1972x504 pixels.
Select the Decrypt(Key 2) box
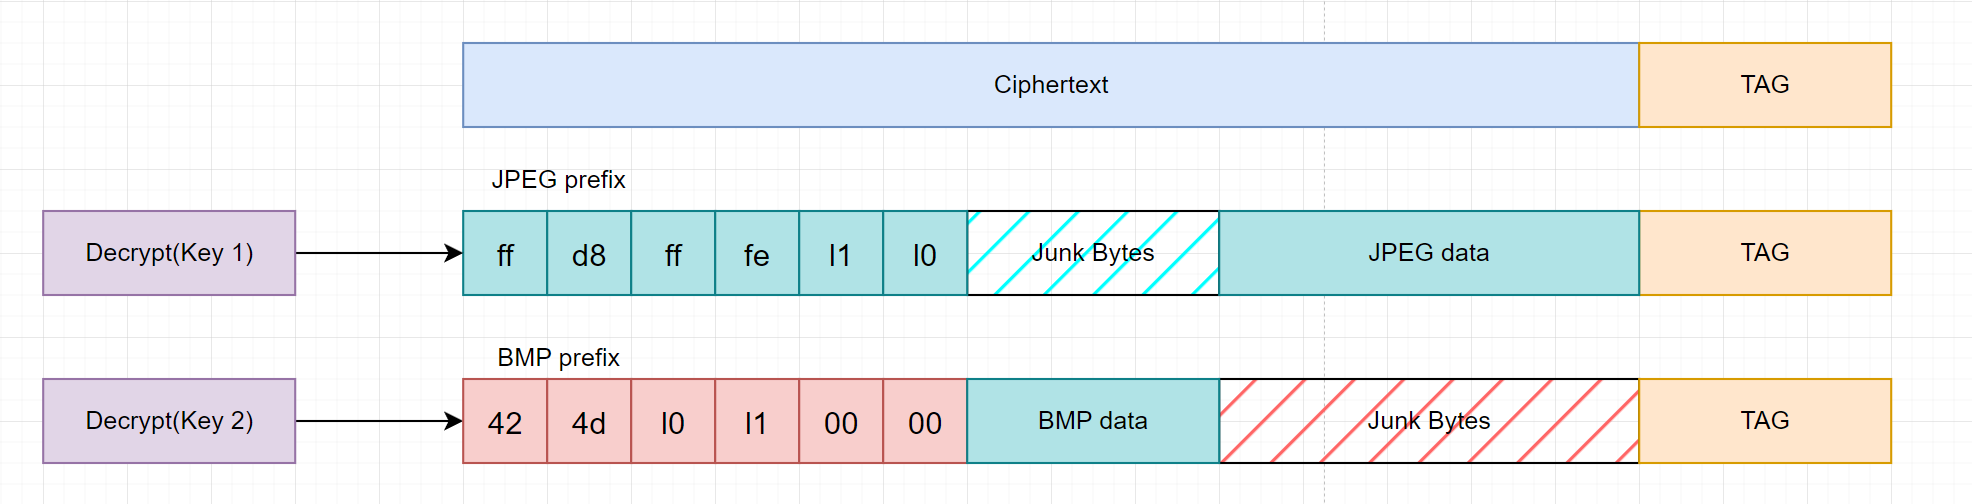(169, 421)
